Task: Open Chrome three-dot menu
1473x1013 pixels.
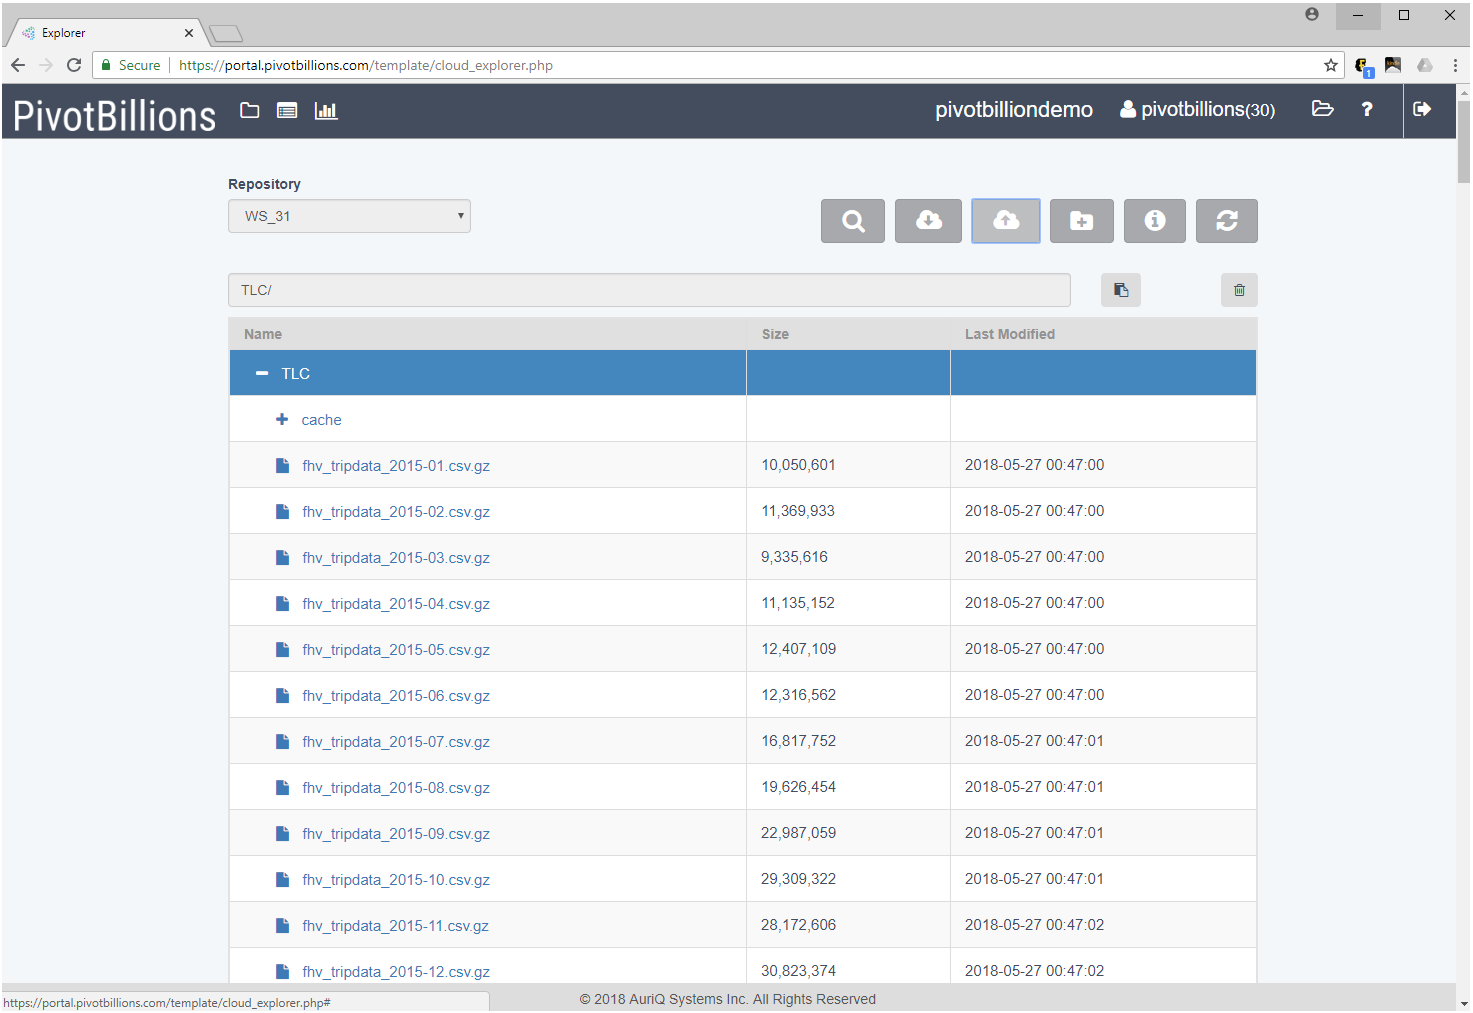Action: [x=1455, y=65]
